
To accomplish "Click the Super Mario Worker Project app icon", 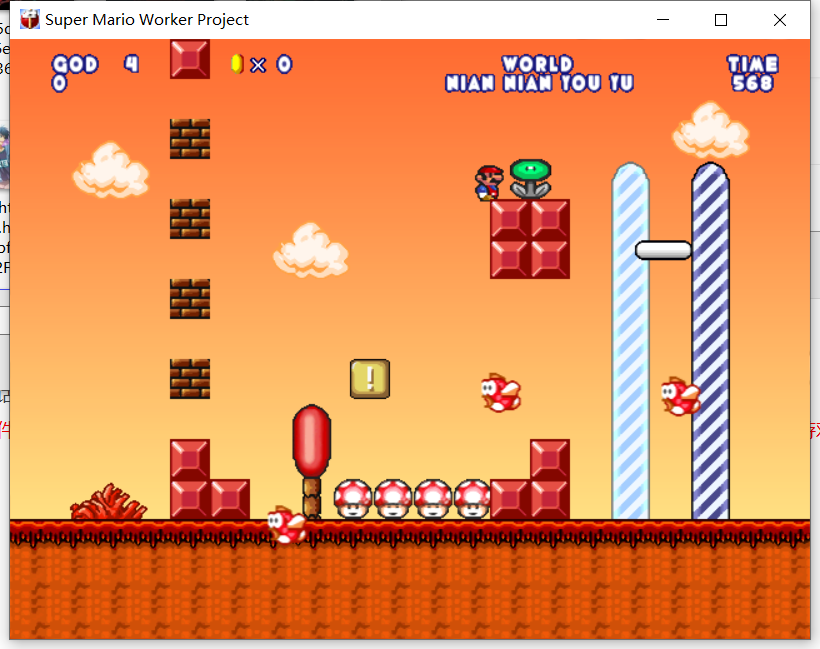I will tap(30, 19).
